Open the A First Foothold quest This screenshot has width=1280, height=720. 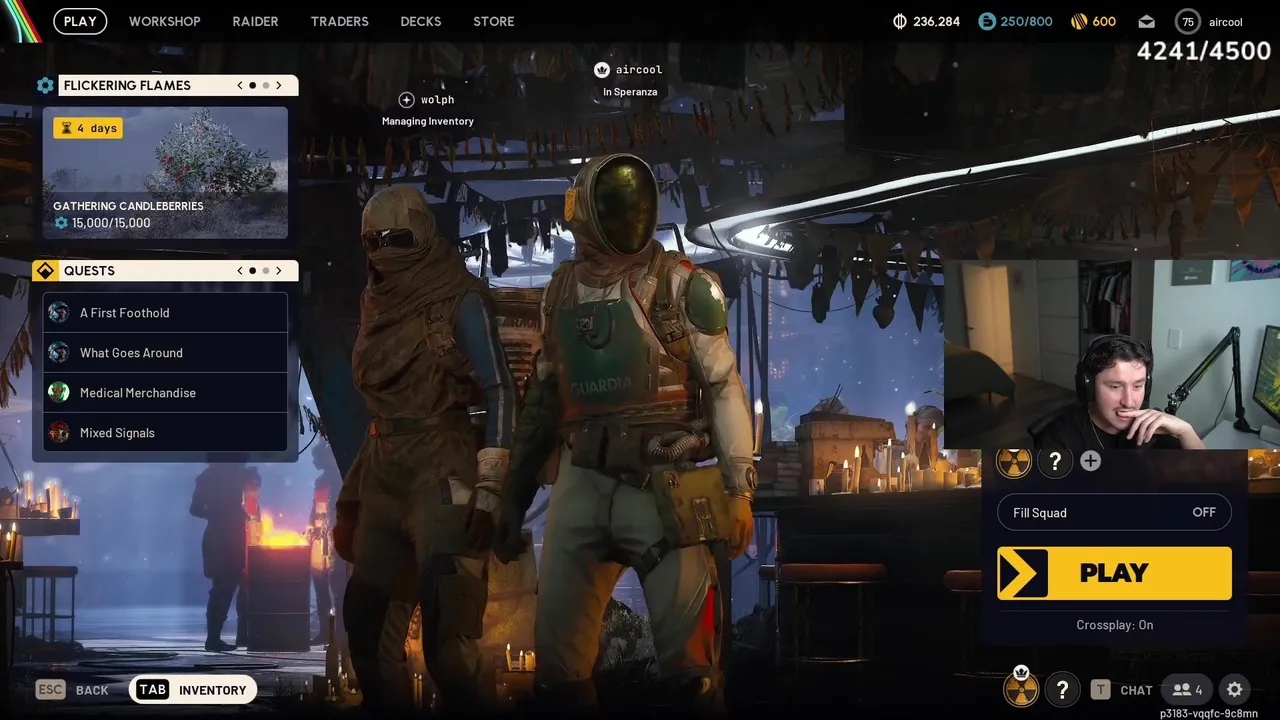[165, 313]
